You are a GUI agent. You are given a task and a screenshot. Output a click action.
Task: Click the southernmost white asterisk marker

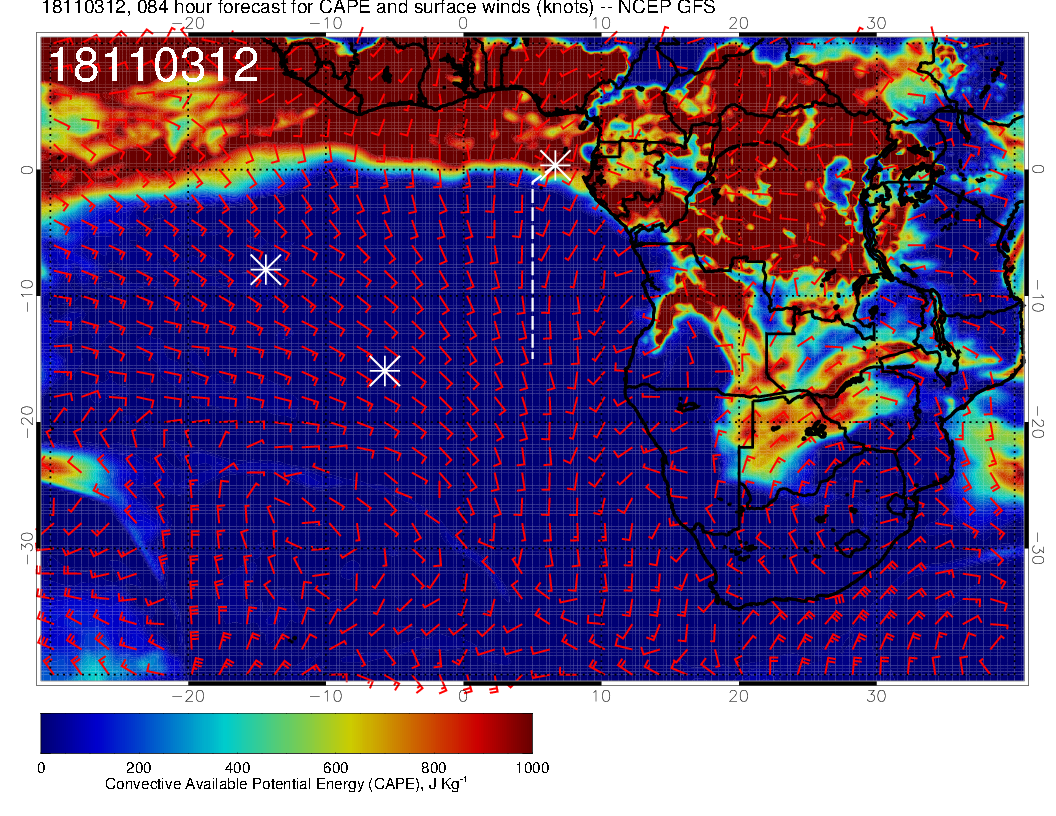point(384,370)
